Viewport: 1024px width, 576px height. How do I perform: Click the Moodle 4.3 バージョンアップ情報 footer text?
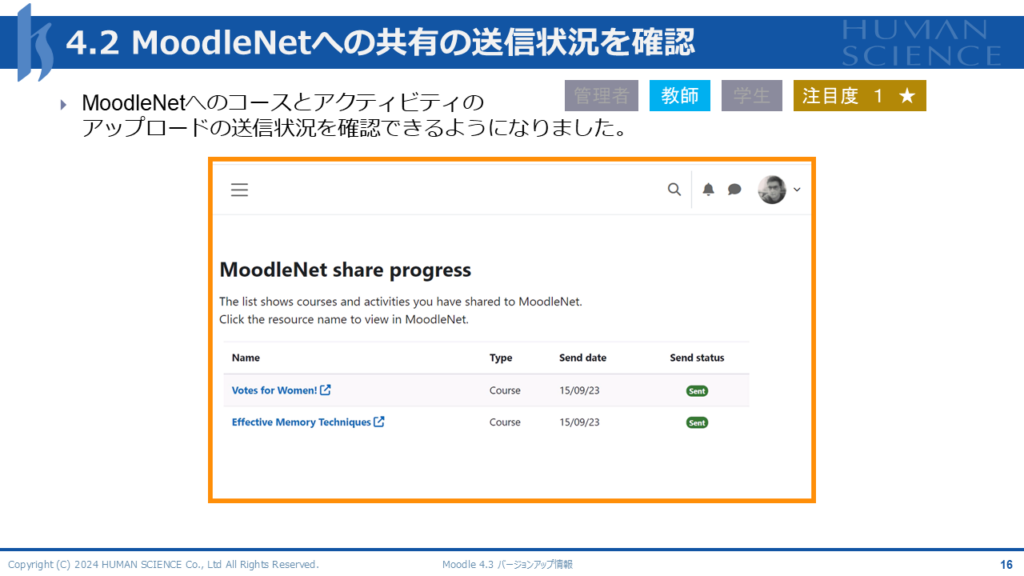507,564
